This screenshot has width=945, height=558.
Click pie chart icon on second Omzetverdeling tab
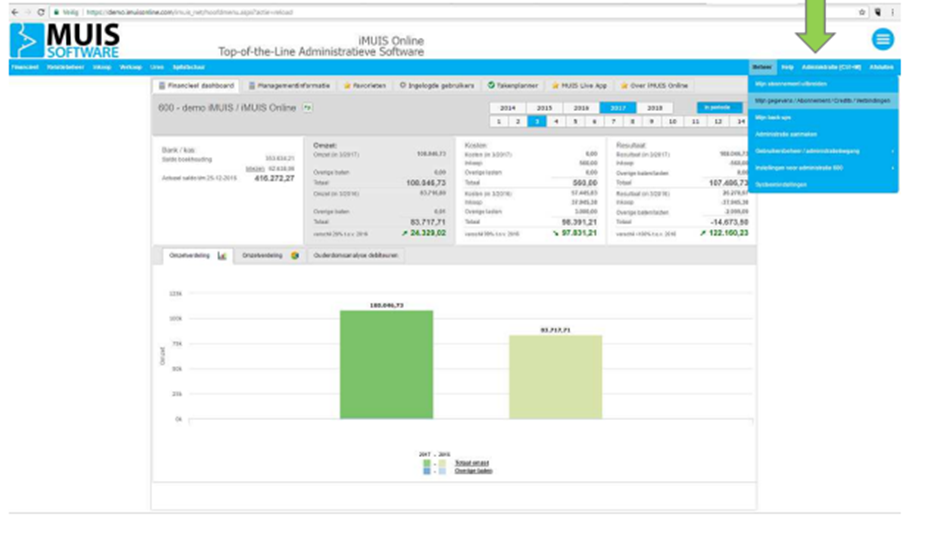point(295,255)
